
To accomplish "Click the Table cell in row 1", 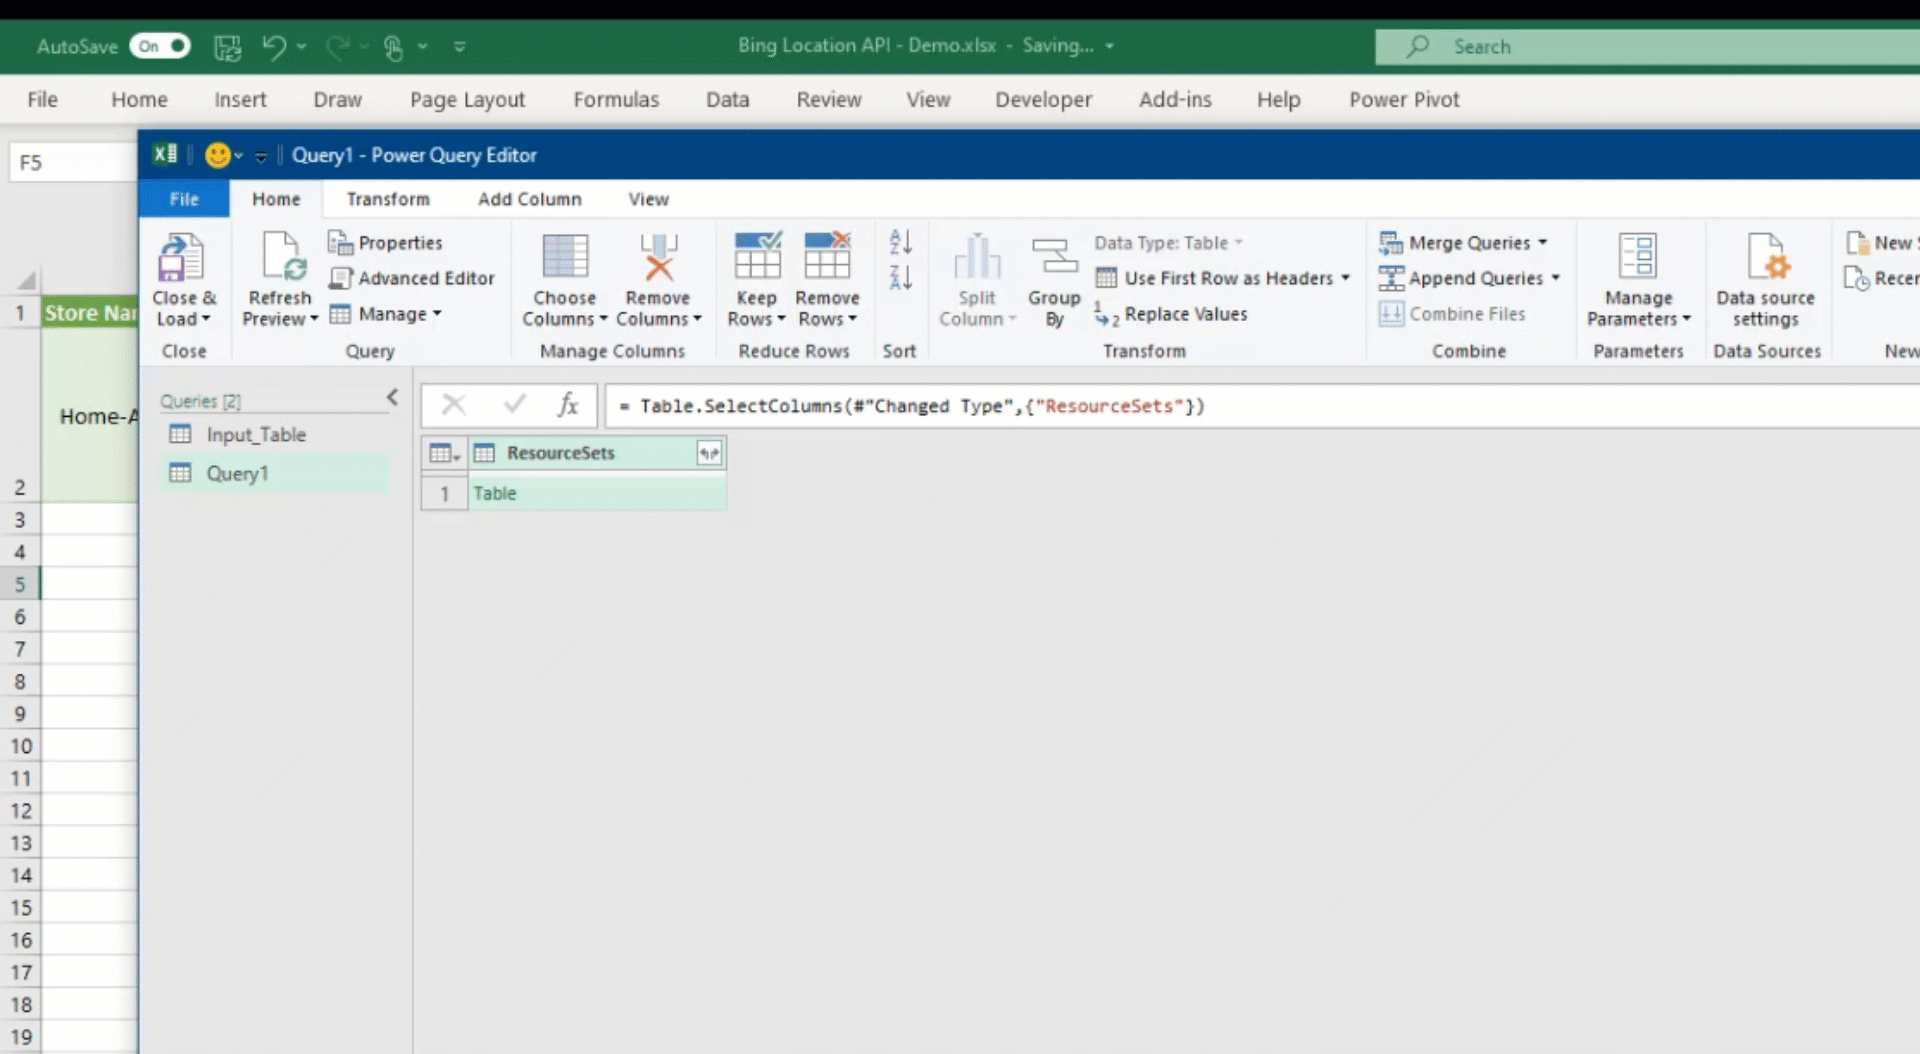I will tap(597, 493).
